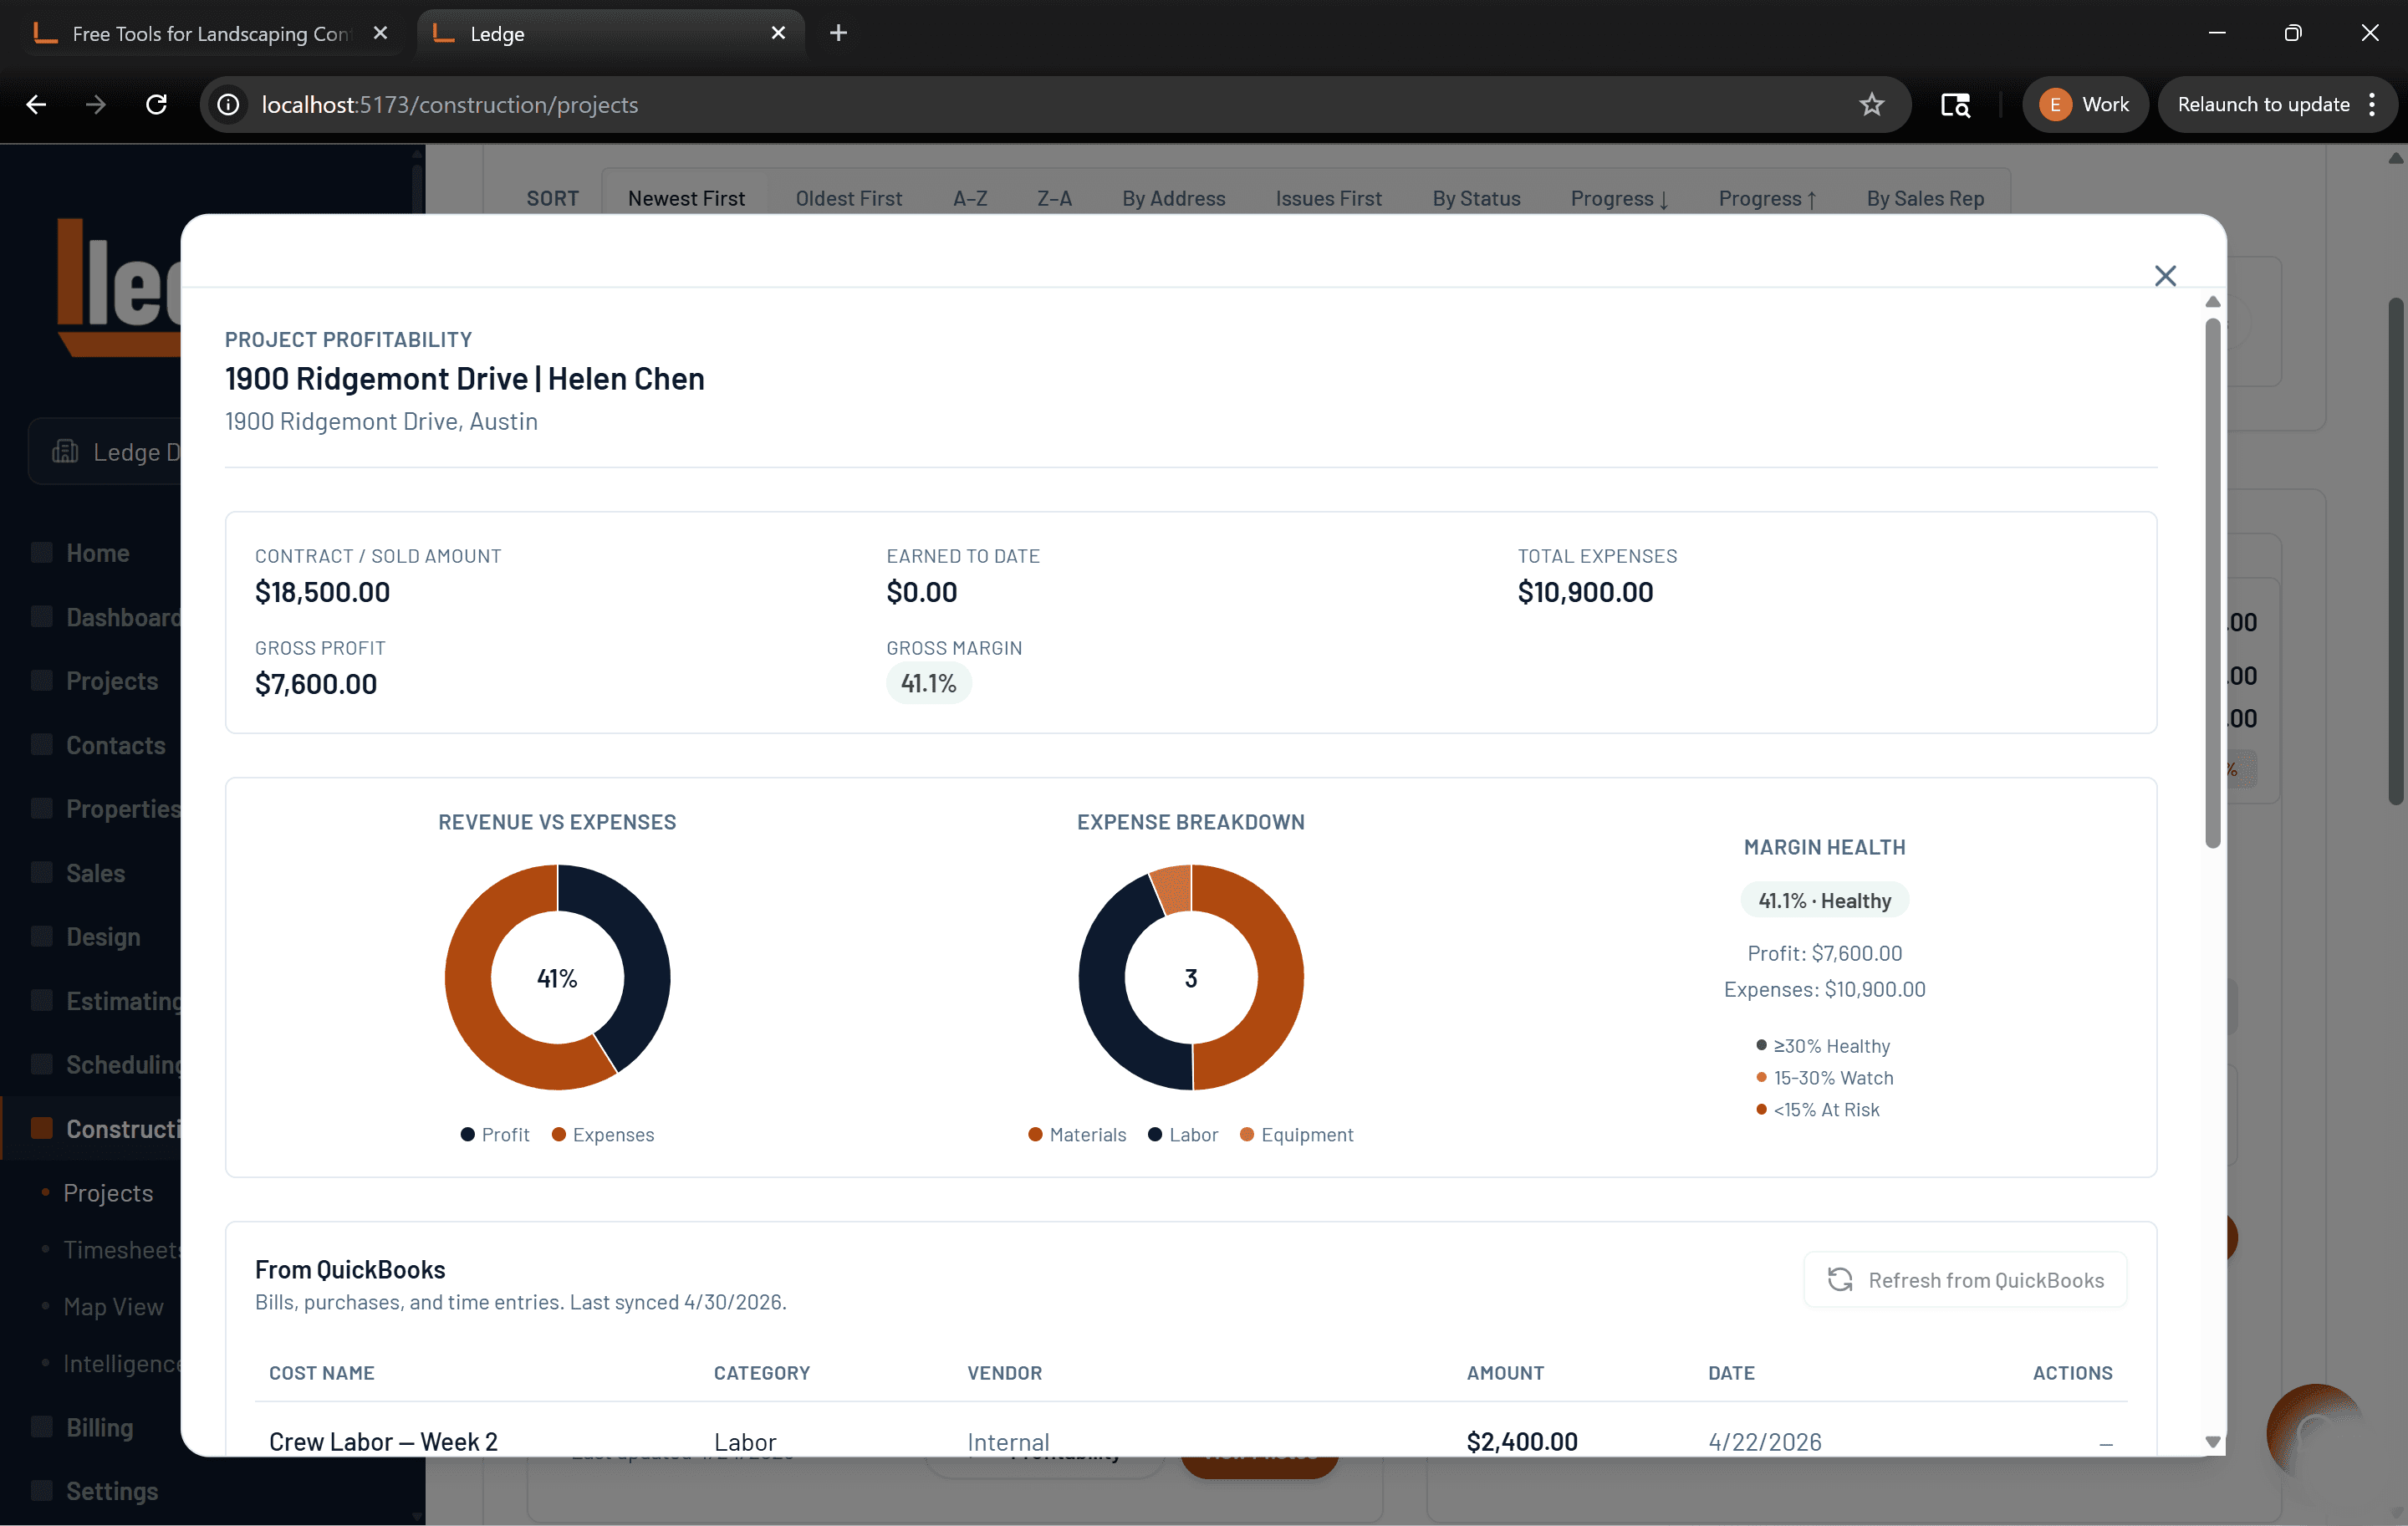2408x1526 pixels.
Task: Click the Expense Breakdown donut chart
Action: pos(1191,977)
